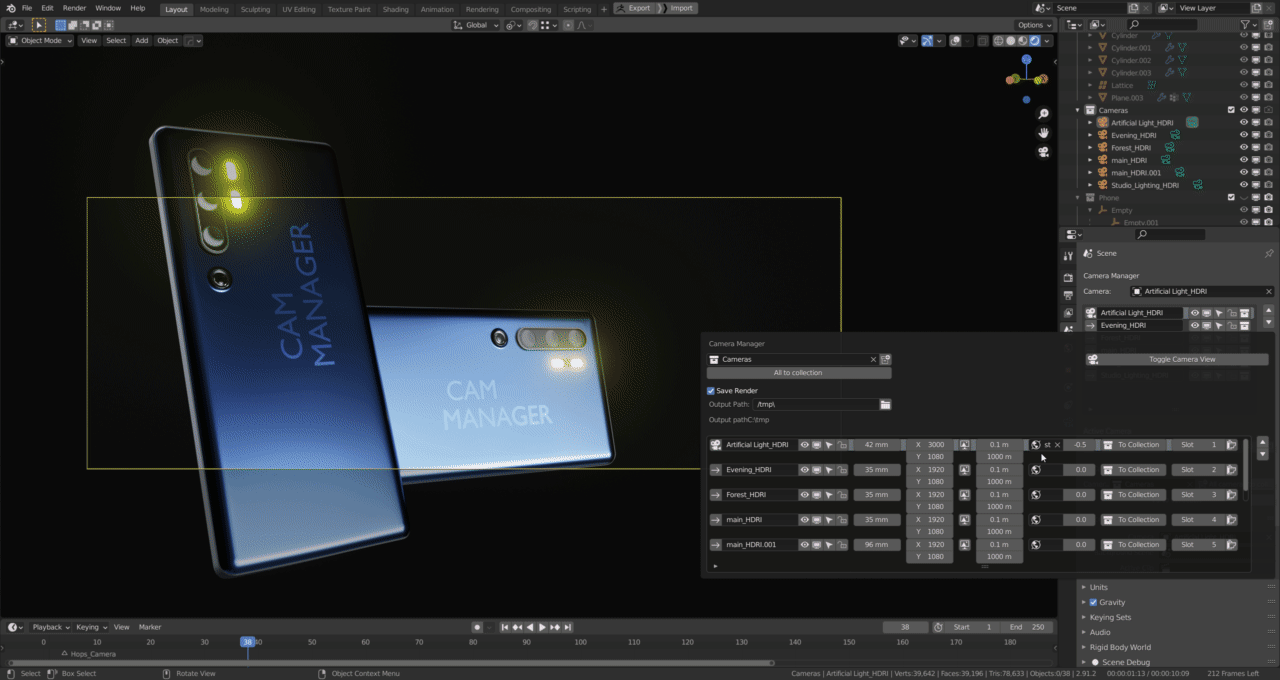The height and width of the screenshot is (680, 1280).
Task: Click folder icon beside the Output Path field
Action: tap(885, 405)
